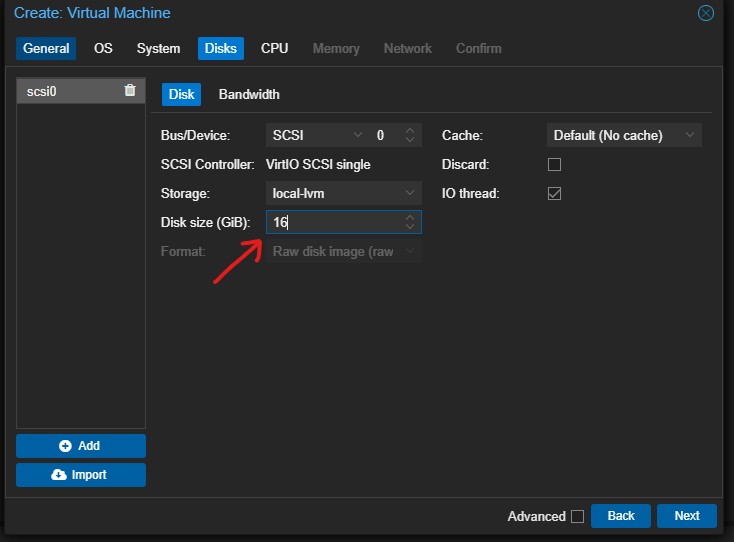
Task: Click the Disk size input field
Action: (x=333, y=222)
